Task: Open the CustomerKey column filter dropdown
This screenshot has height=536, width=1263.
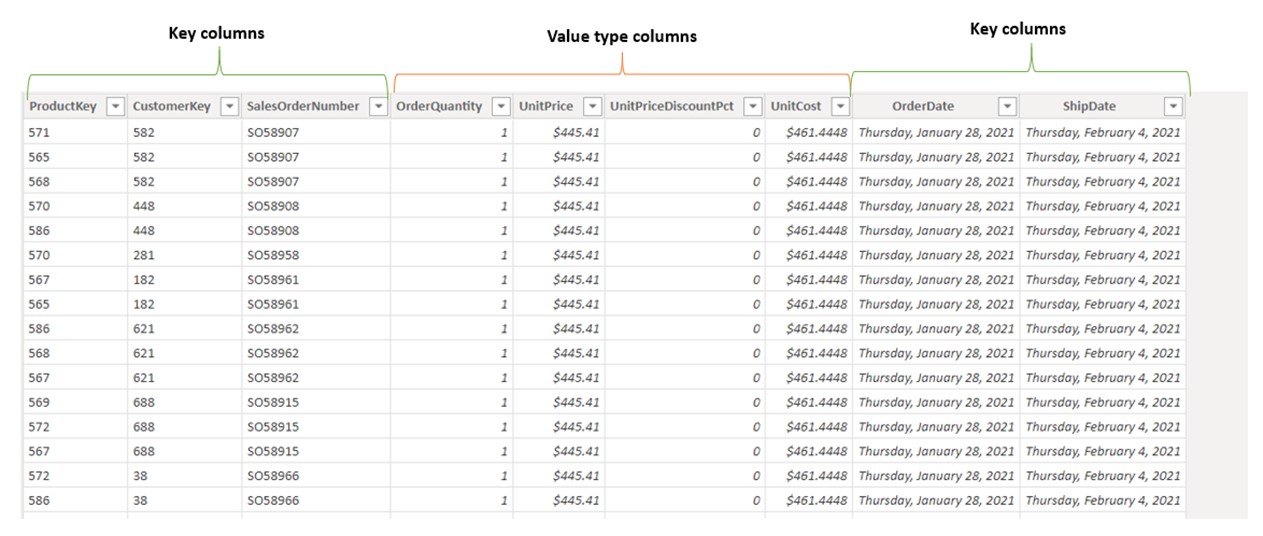Action: [x=229, y=106]
